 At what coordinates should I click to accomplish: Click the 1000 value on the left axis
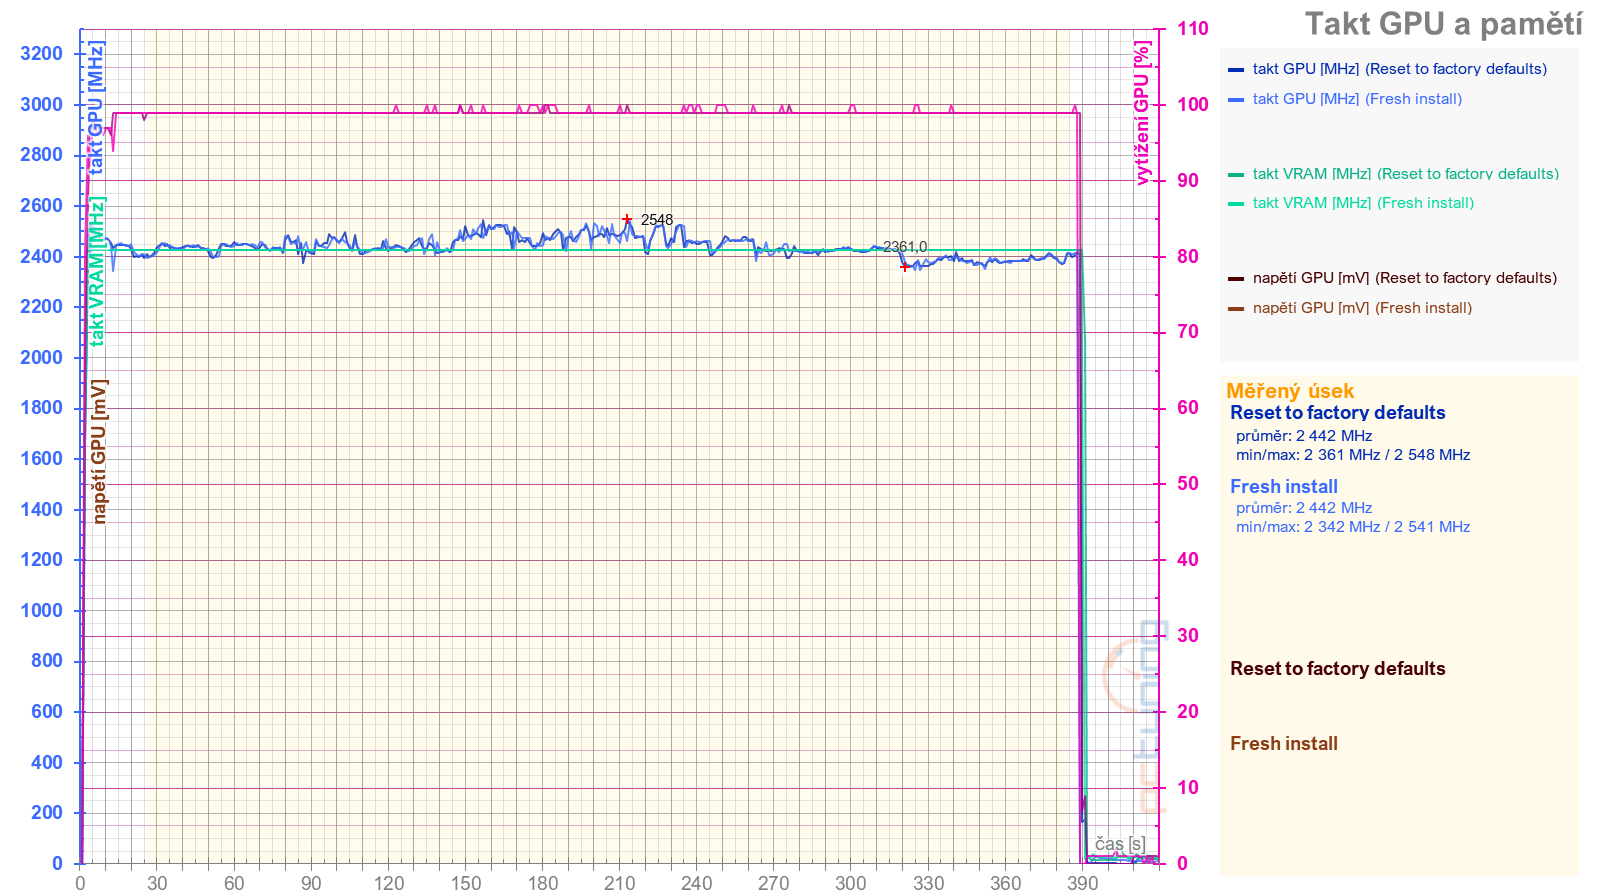point(41,611)
